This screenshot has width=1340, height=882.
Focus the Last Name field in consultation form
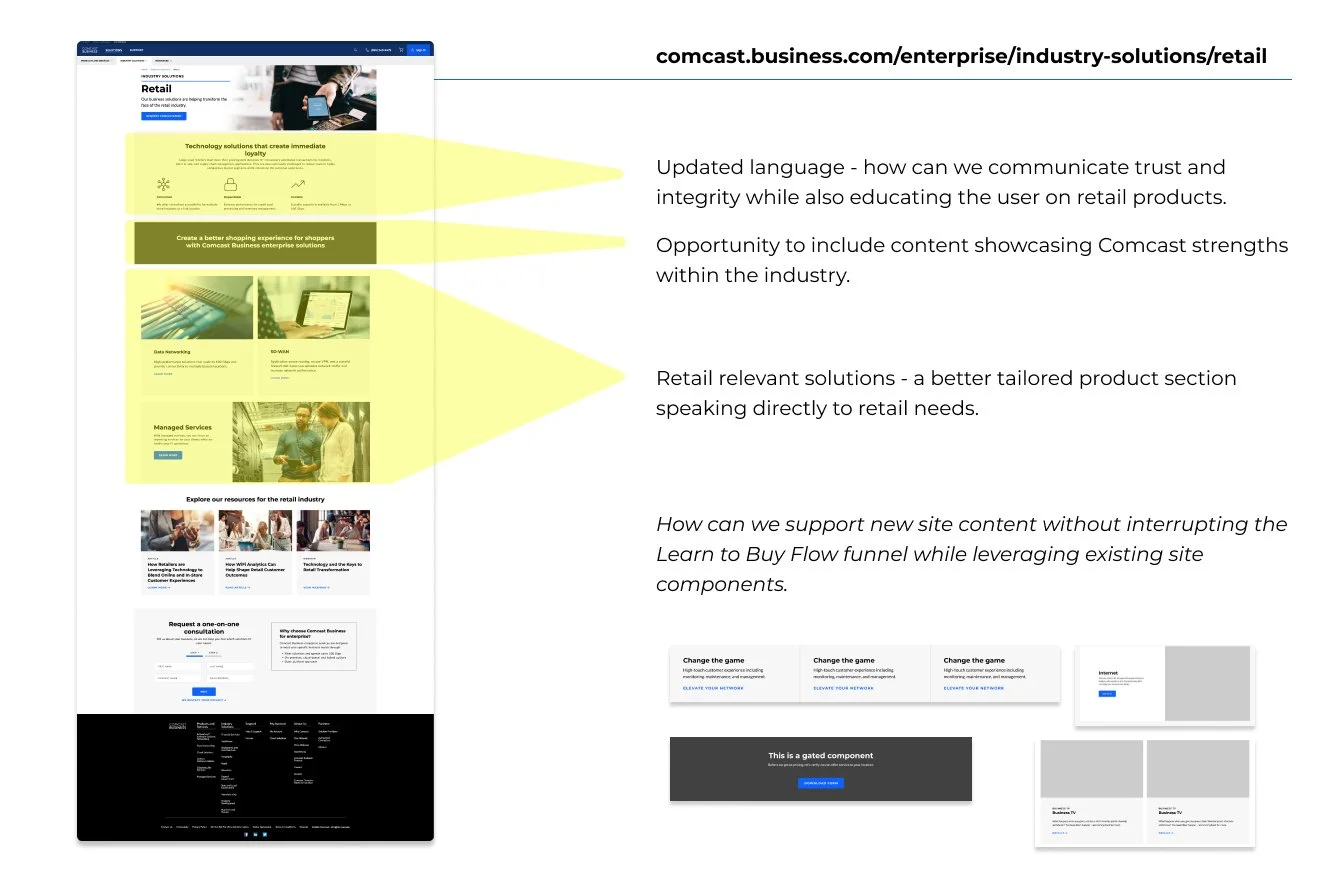[x=230, y=666]
